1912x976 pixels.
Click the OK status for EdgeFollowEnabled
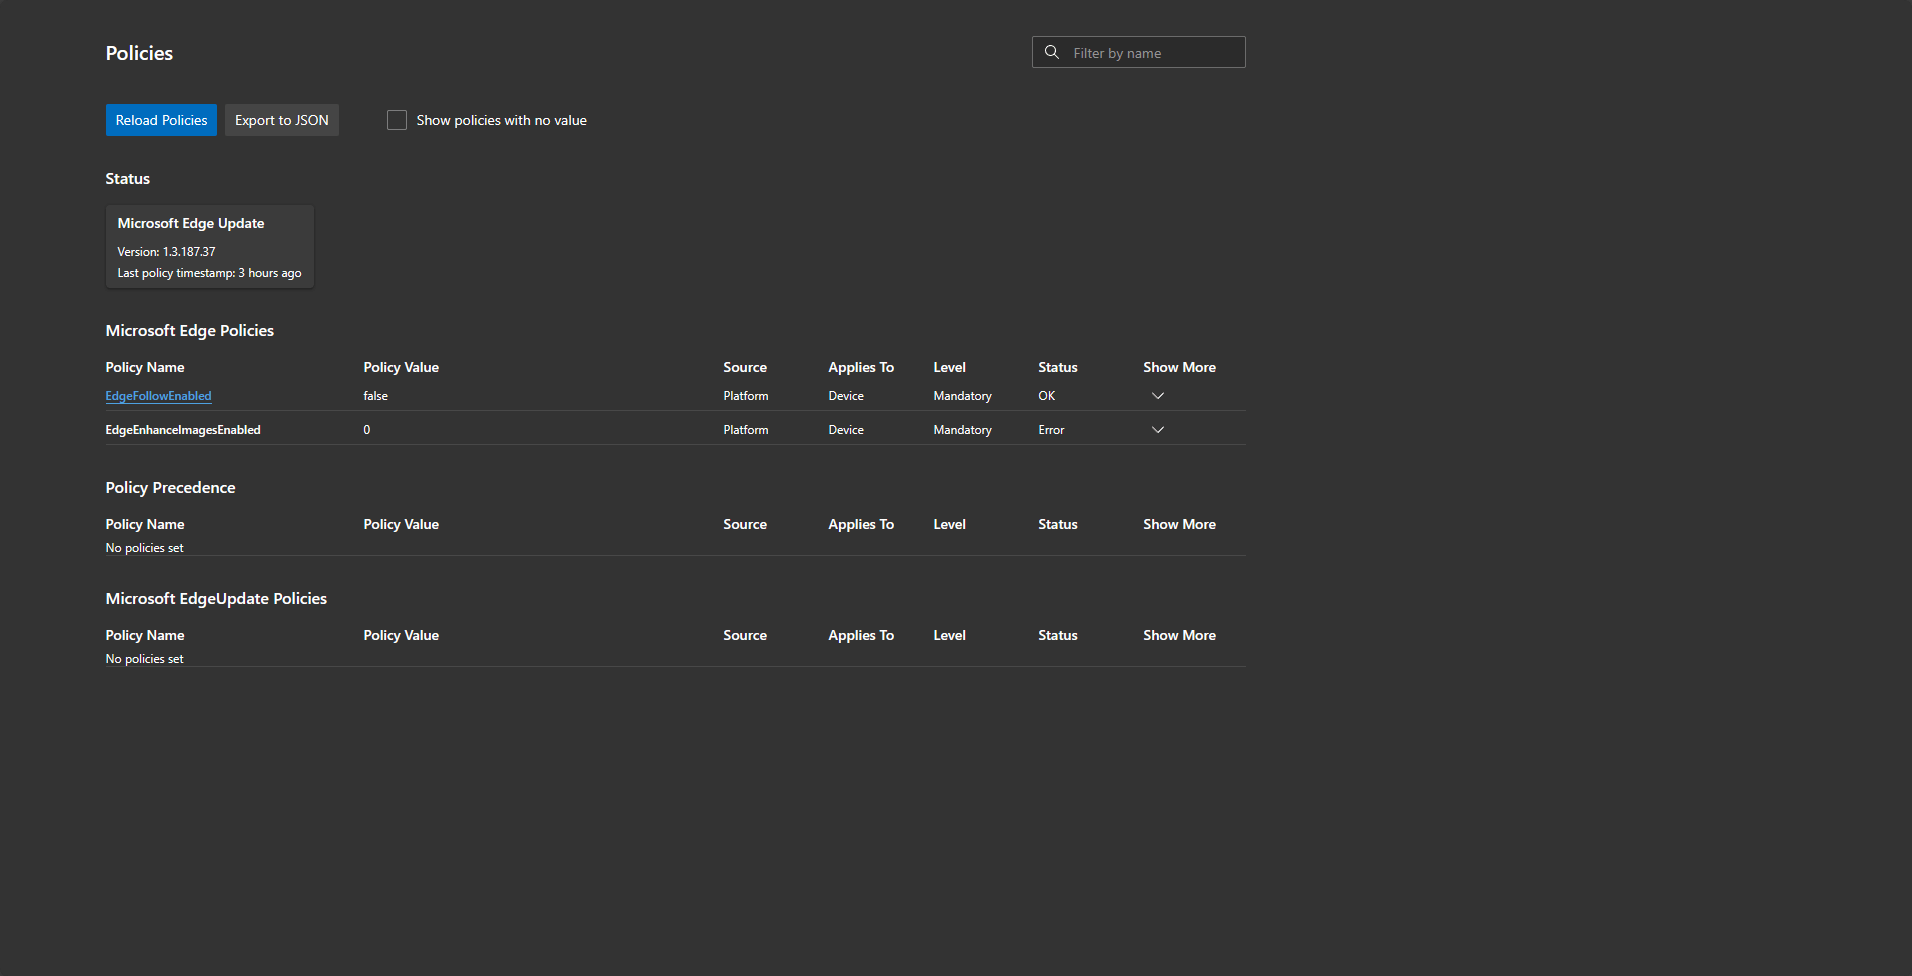pos(1046,396)
